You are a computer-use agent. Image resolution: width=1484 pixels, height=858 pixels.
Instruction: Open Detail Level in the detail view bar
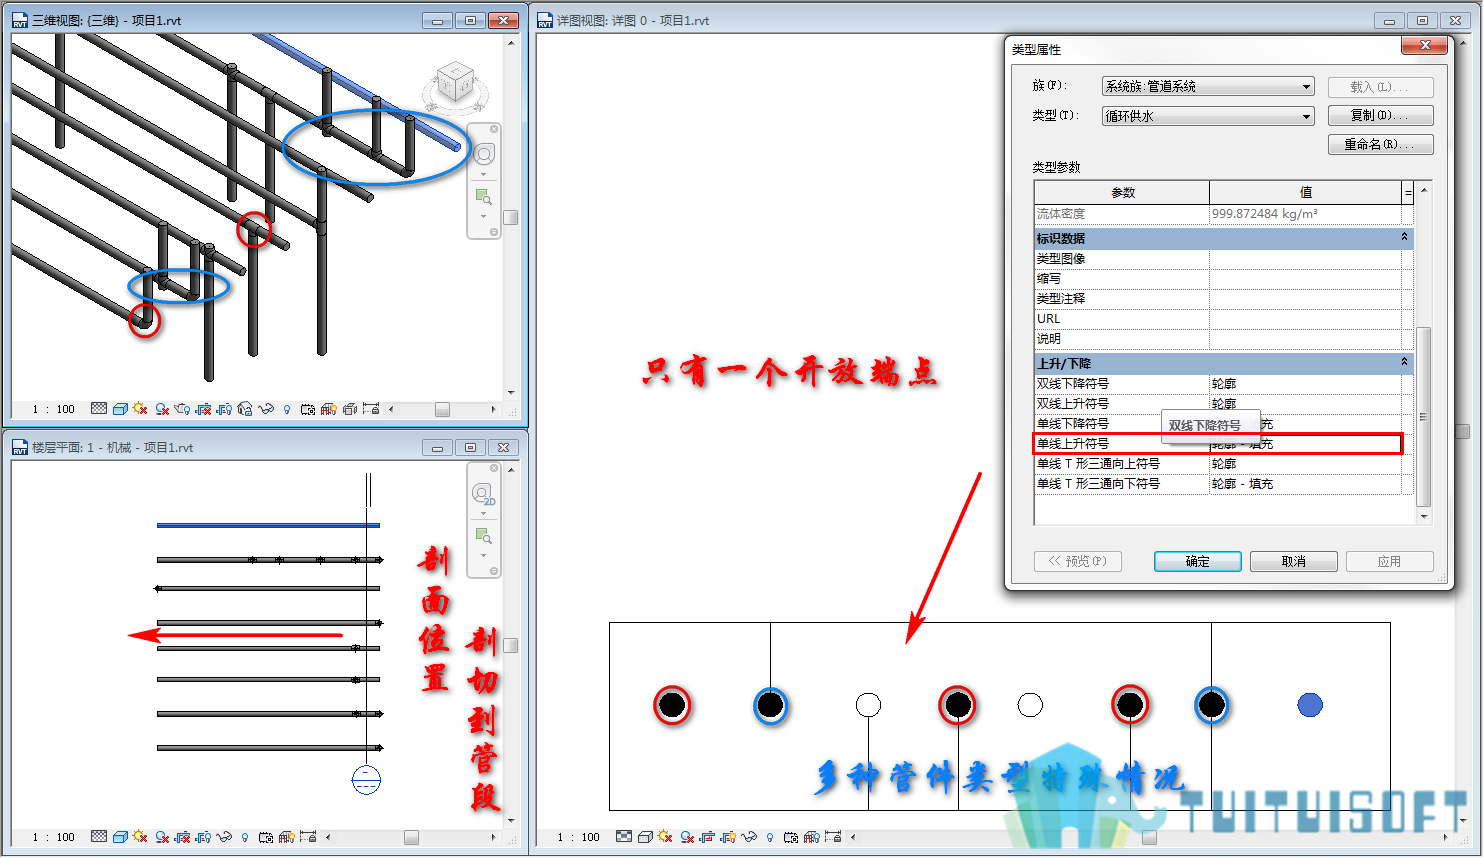tap(624, 837)
